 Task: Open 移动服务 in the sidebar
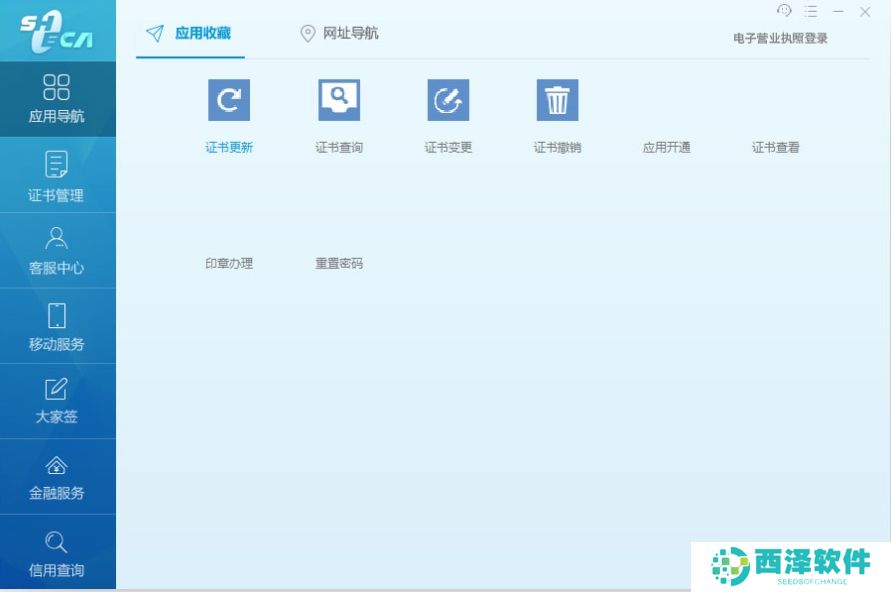click(x=57, y=326)
